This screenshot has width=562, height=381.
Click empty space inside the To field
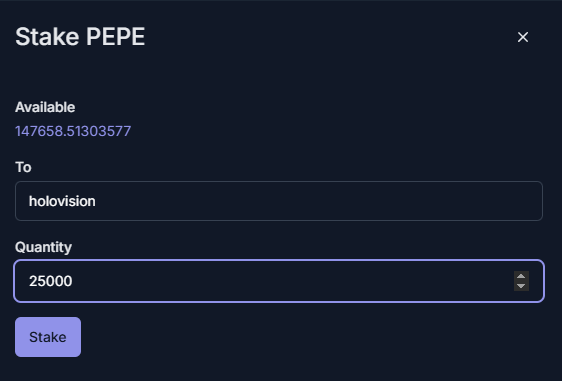[x=319, y=201]
